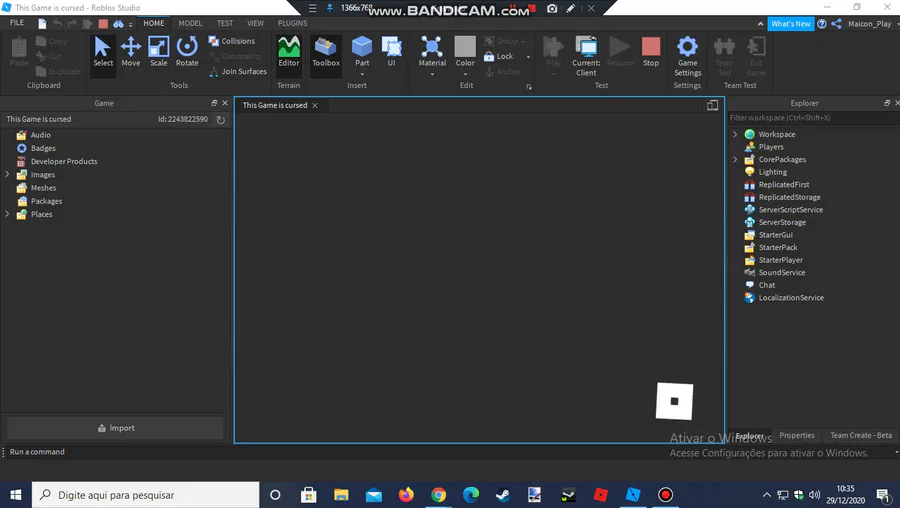The image size is (900, 508).
Task: Close the This Game is cursed tab
Action: tap(315, 105)
